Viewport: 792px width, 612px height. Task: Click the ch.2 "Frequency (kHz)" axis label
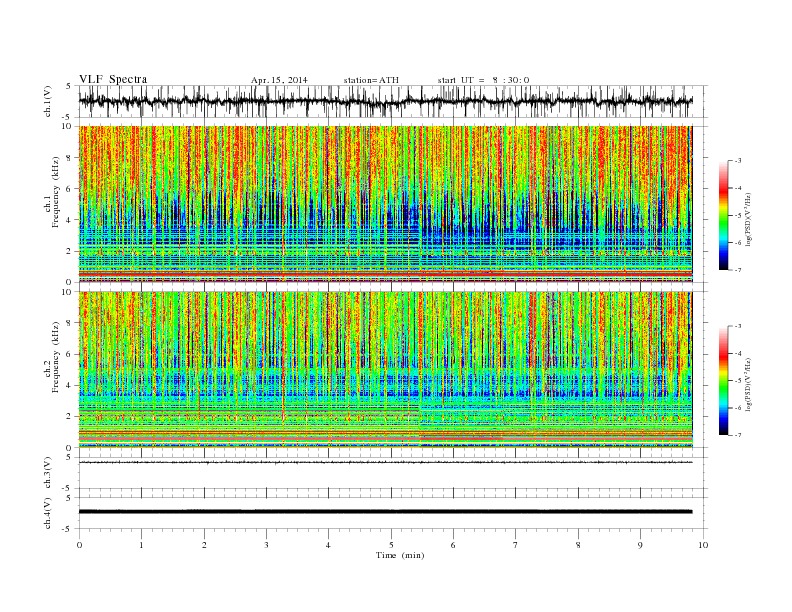(56, 357)
